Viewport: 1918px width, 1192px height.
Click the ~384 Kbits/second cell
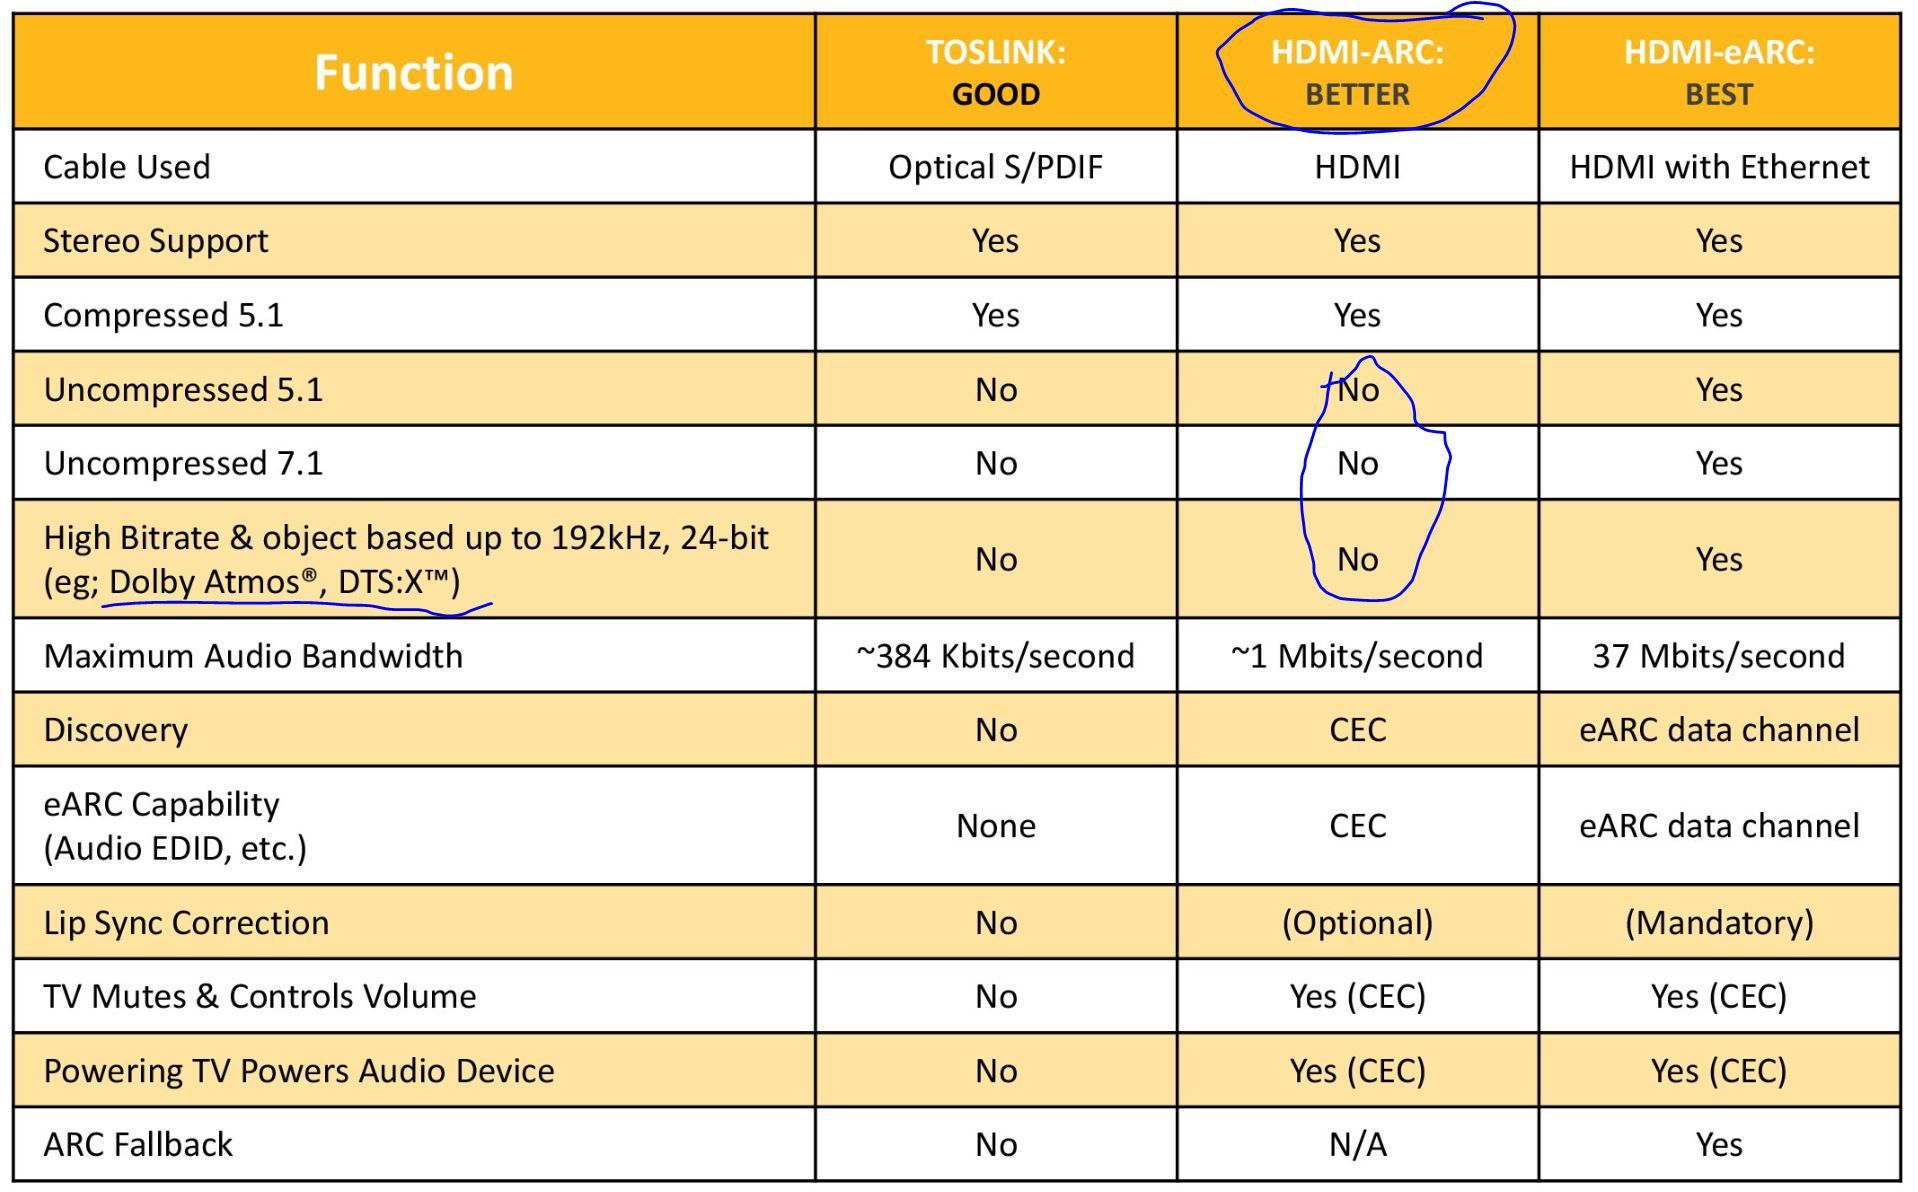coord(996,656)
